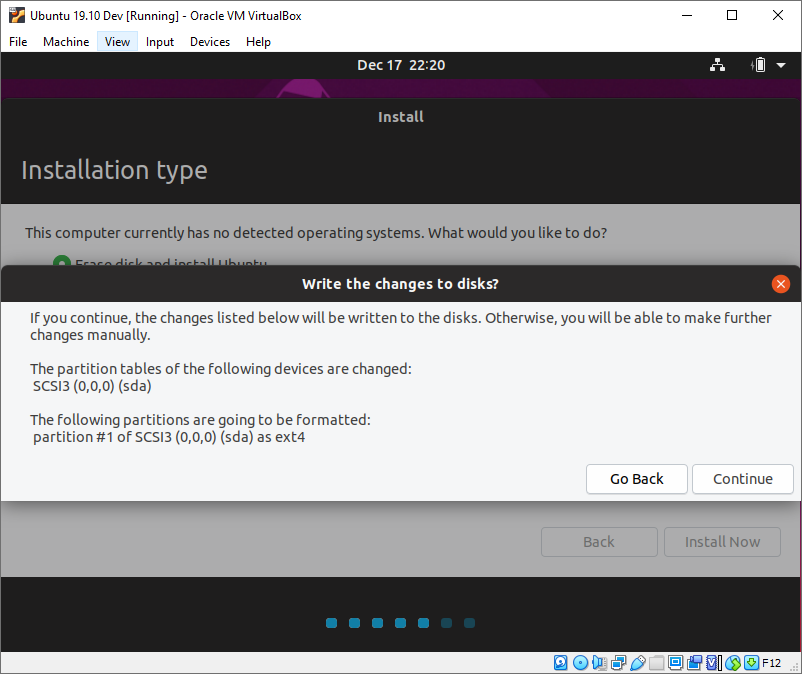
Task: Click the display status icon
Action: [676, 663]
